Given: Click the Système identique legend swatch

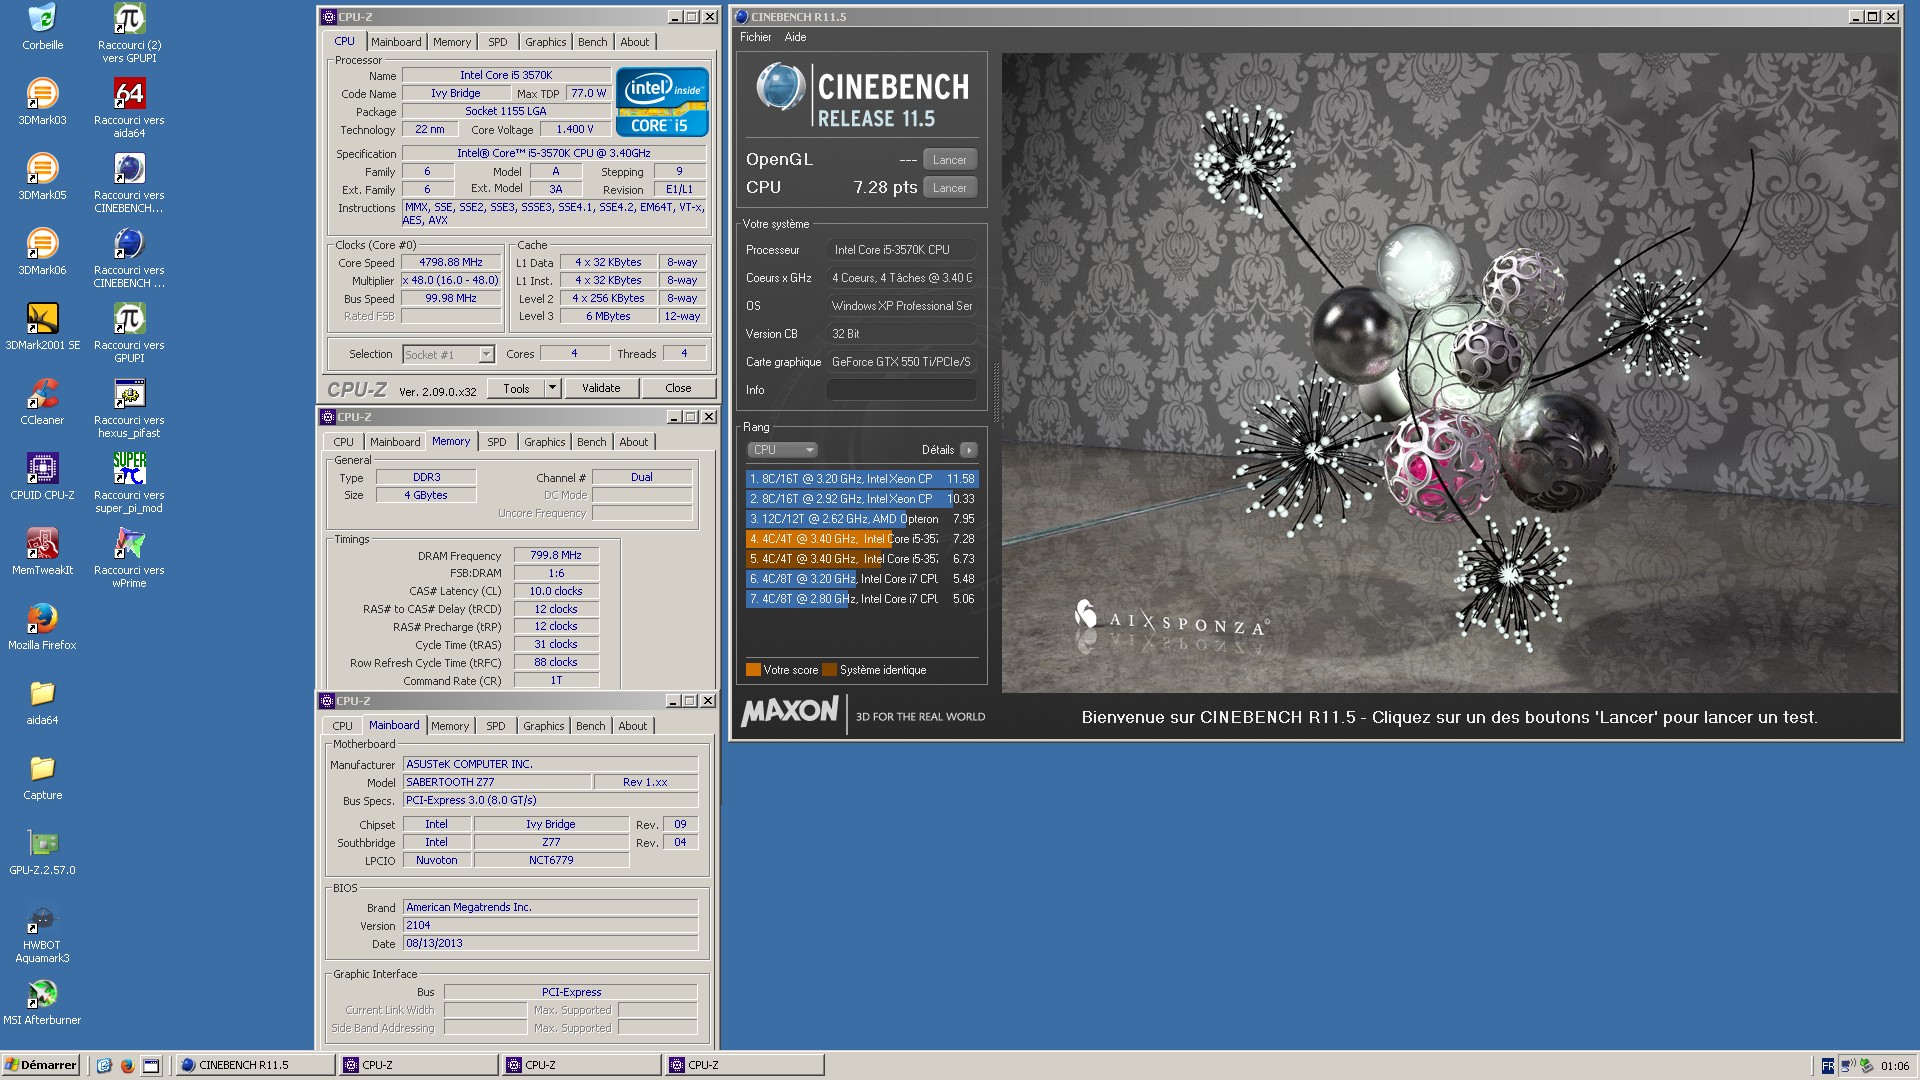Looking at the screenshot, I should pyautogui.click(x=829, y=670).
